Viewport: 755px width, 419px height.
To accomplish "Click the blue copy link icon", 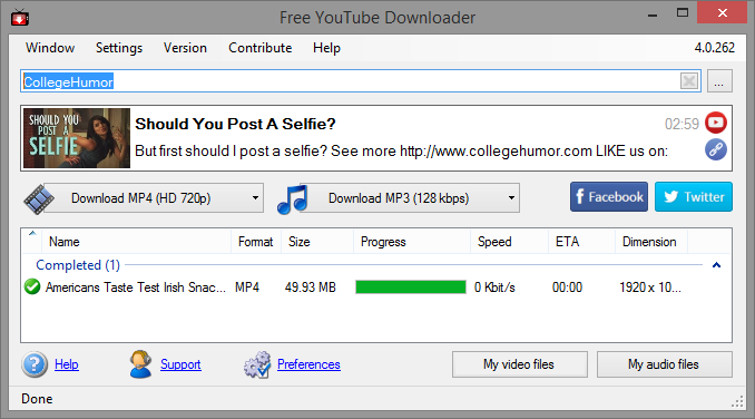I will pyautogui.click(x=716, y=150).
